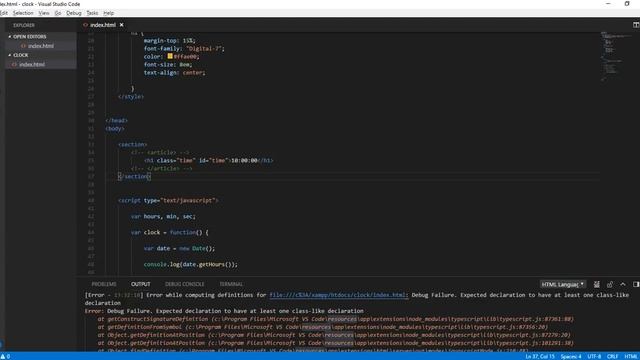Close the index.html editor tab
The image size is (640, 360).
coord(122,25)
